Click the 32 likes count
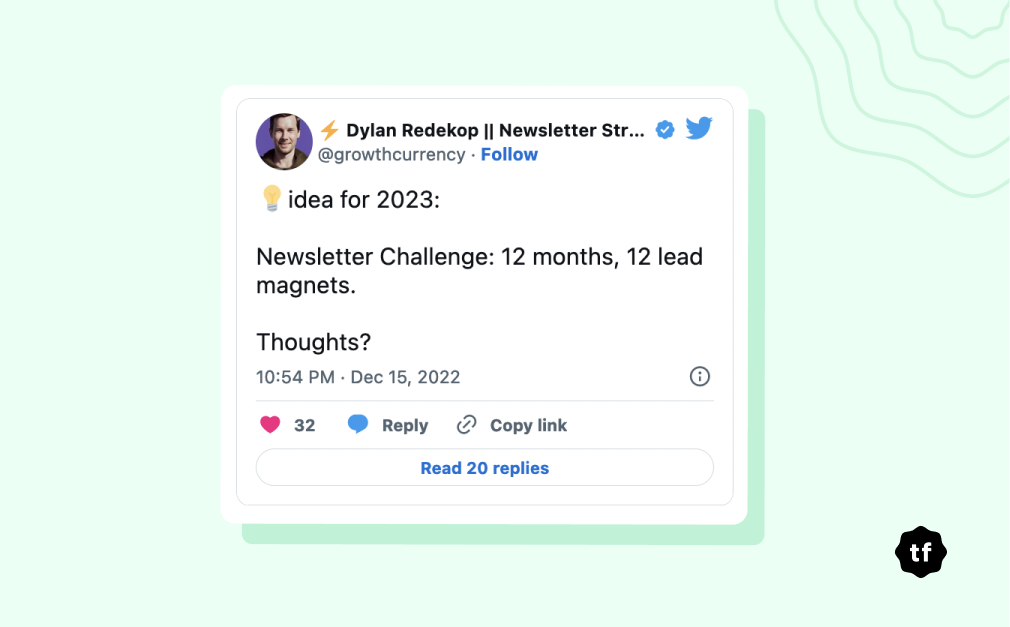The image size is (1010, 627). [305, 425]
